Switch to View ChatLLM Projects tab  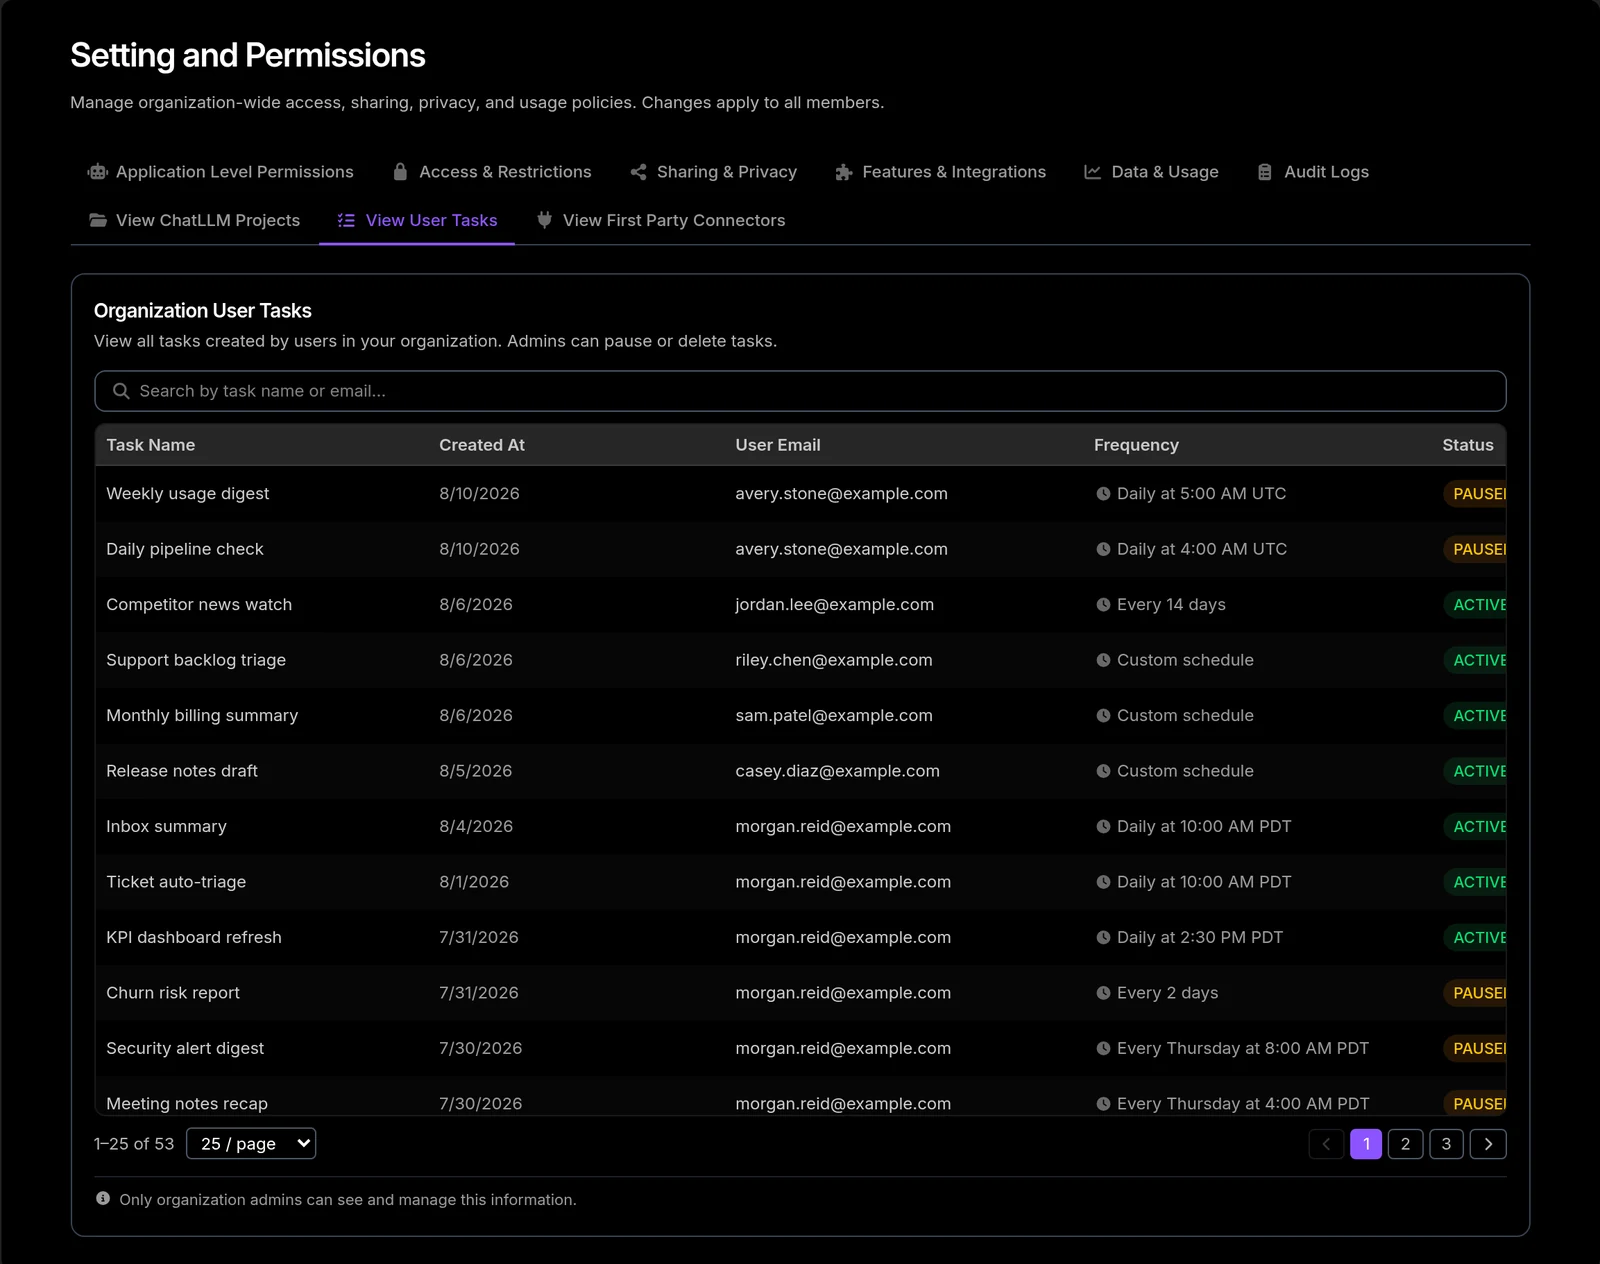point(195,220)
